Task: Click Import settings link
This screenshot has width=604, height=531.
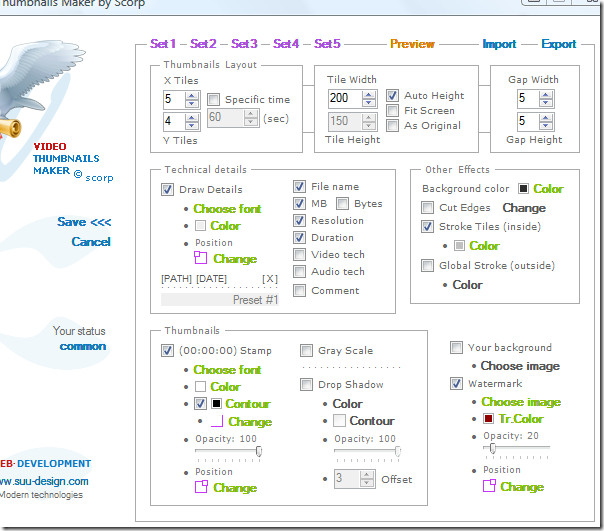Action: click(499, 44)
